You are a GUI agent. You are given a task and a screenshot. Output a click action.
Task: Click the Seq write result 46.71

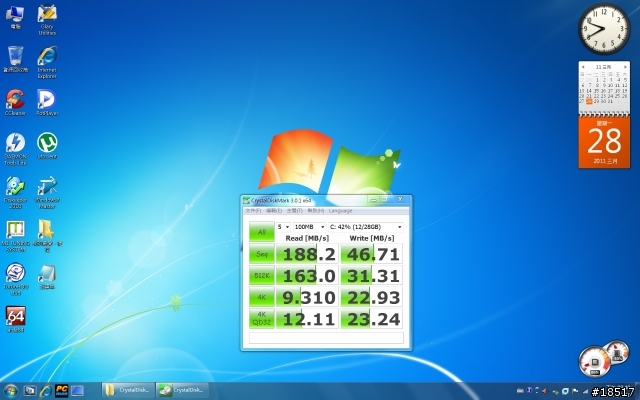tap(371, 254)
